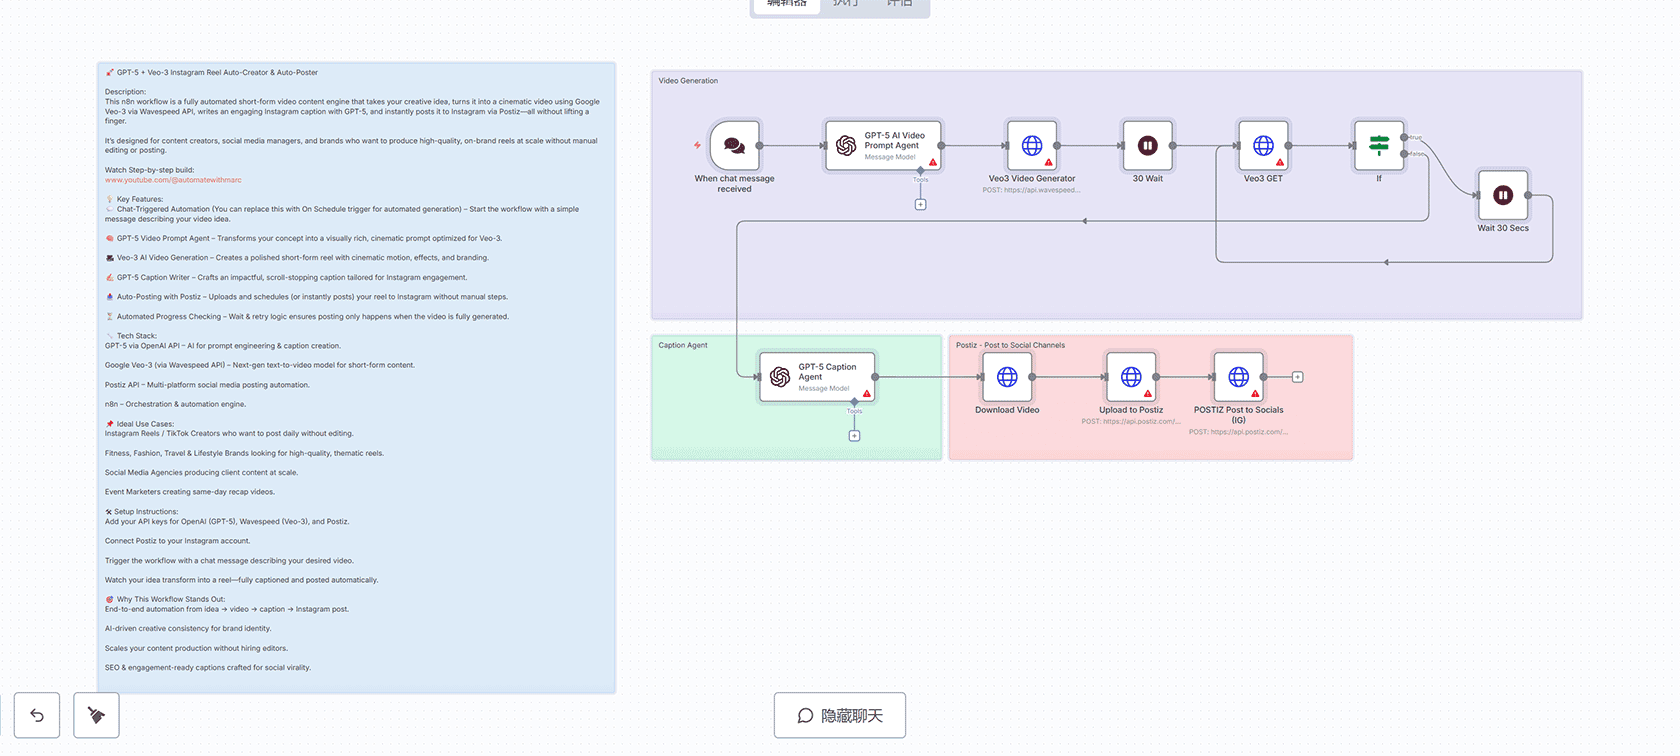The image size is (1680, 756).
Task: Click the POSTIZ Post to Socials node
Action: click(x=1238, y=377)
